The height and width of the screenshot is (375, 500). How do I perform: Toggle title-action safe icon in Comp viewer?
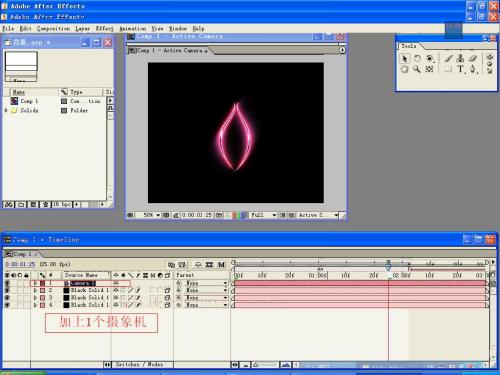[166, 215]
